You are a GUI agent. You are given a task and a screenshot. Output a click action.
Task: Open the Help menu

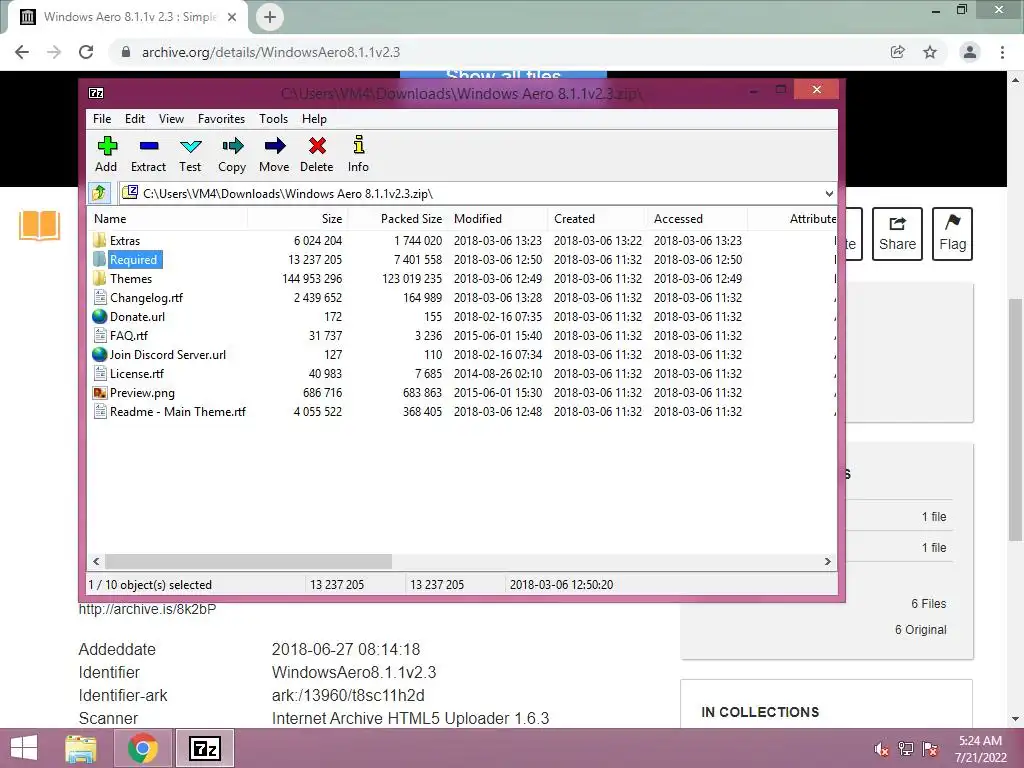click(314, 119)
